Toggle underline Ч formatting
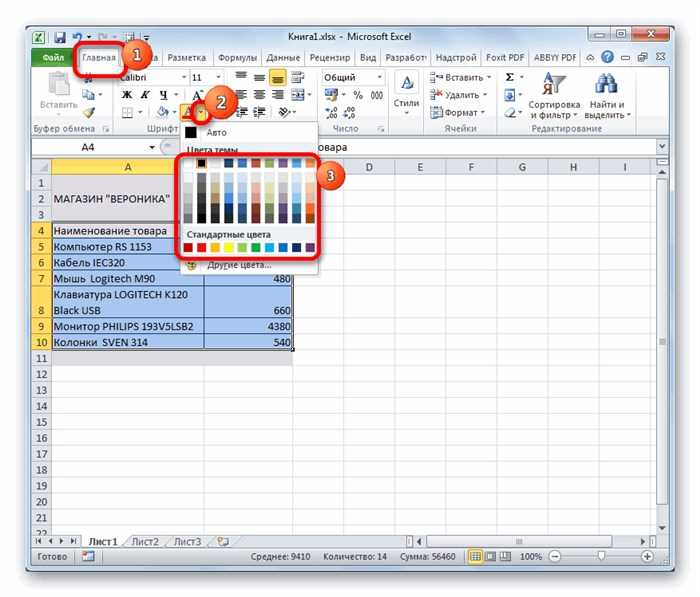The height and width of the screenshot is (597, 700). (x=163, y=95)
